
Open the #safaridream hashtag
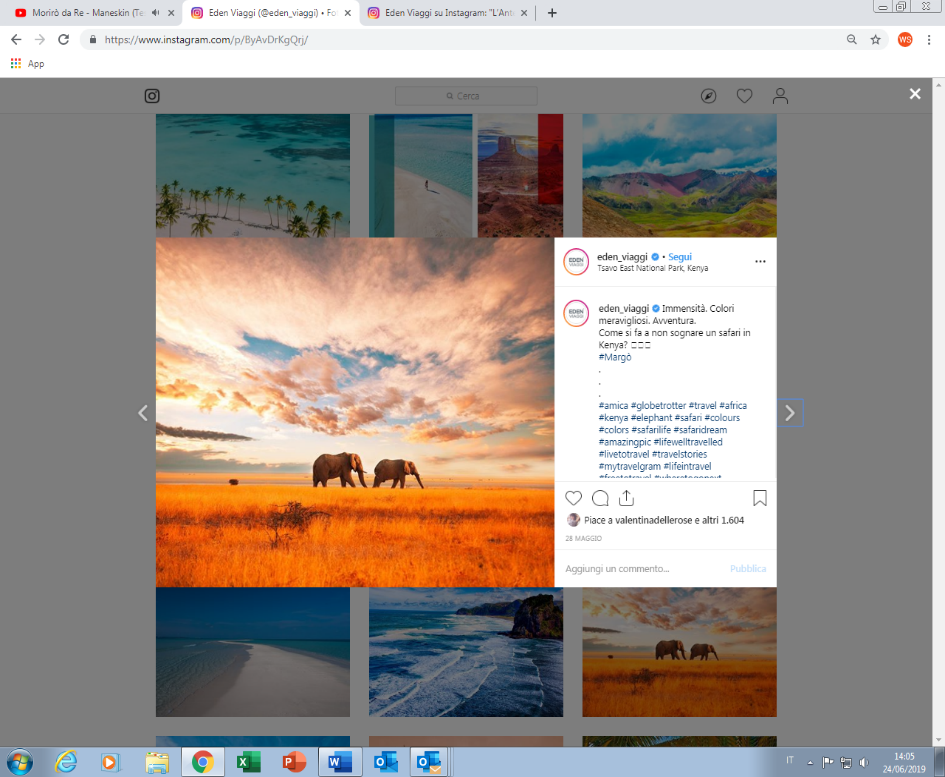point(700,430)
